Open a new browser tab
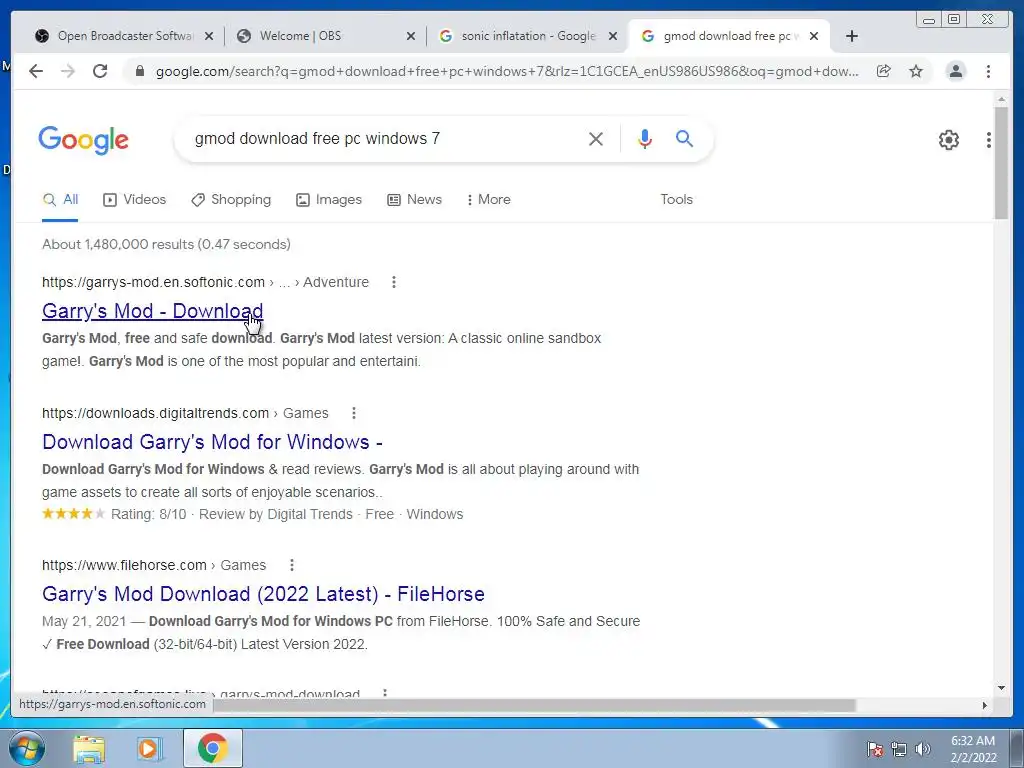This screenshot has height=768, width=1024. click(852, 36)
